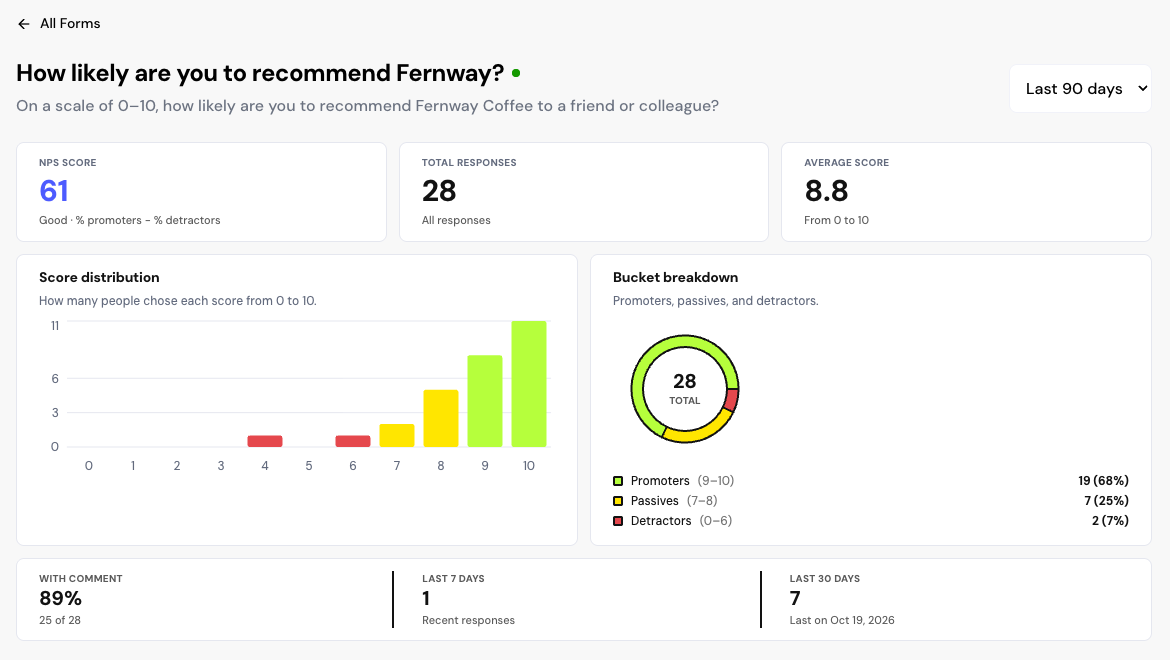Click the NPS score value 61
Screen dimensions: 1170x660
[54, 191]
